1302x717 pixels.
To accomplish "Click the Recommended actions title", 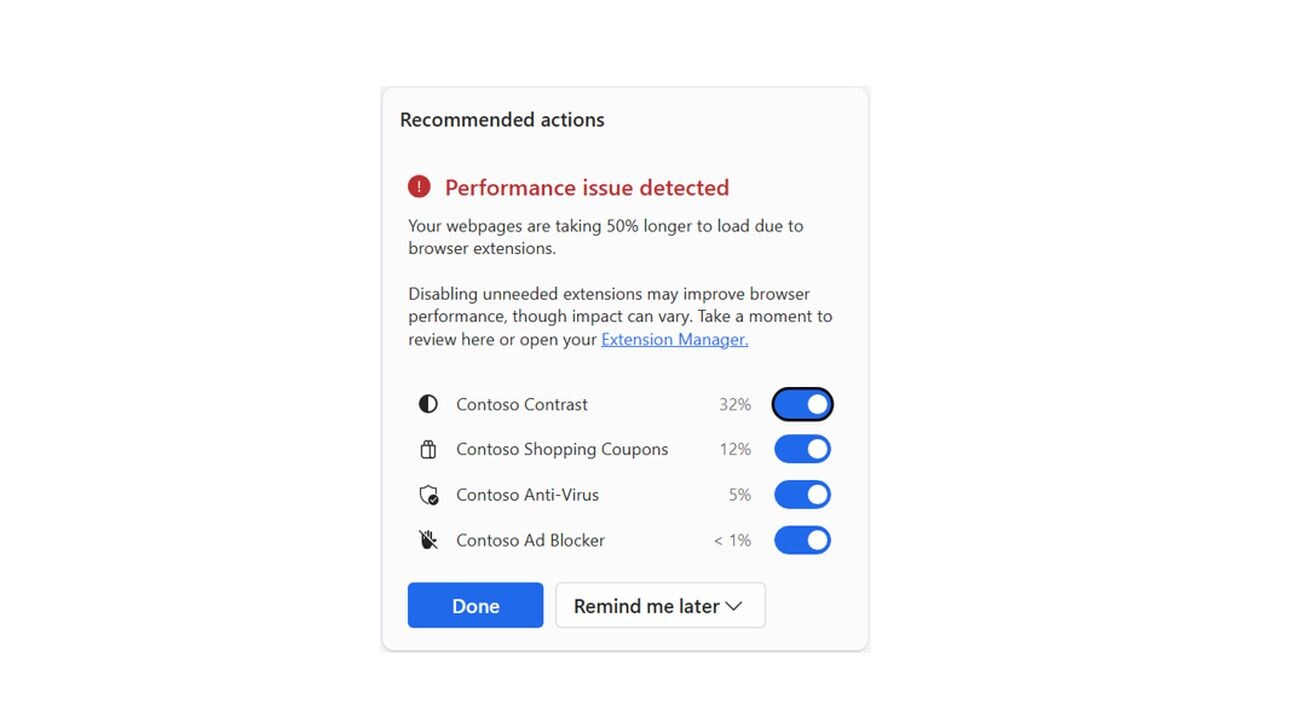I will click(502, 120).
